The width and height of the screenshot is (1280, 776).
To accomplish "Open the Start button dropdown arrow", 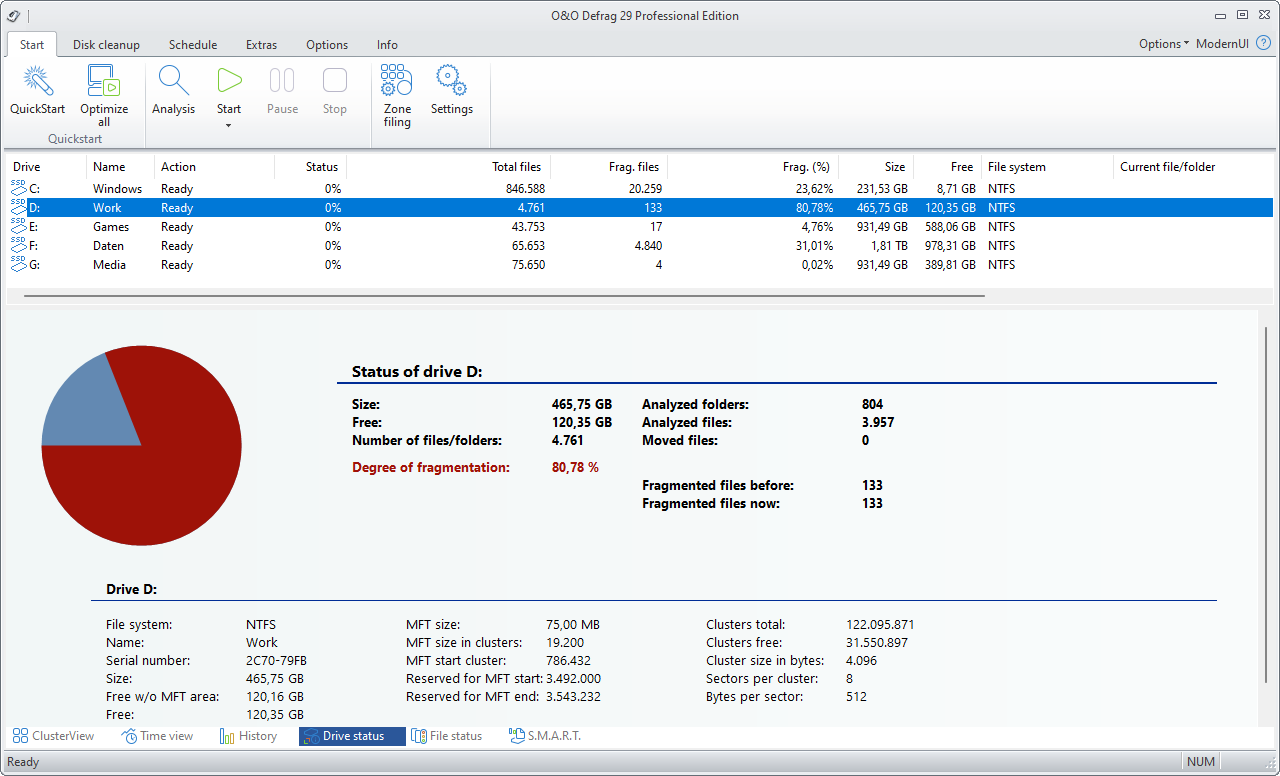I will click(229, 125).
